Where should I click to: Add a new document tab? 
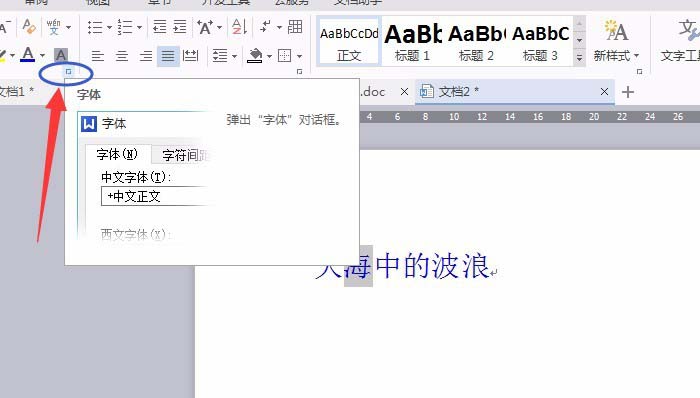click(628, 92)
